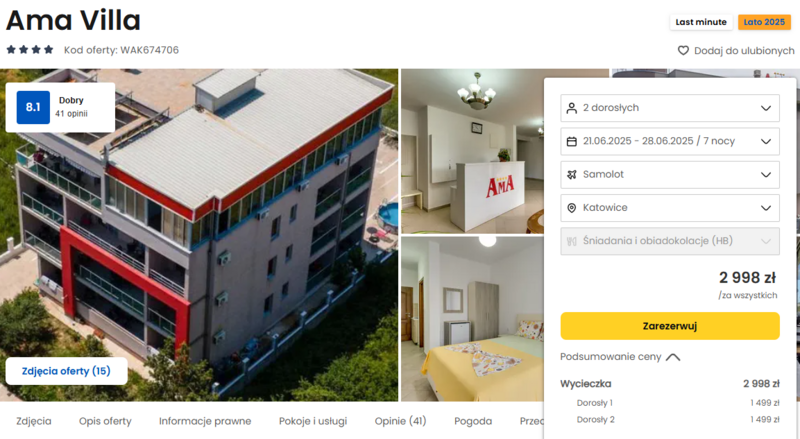Click the cutlery icon in the meal plan field

[571, 241]
